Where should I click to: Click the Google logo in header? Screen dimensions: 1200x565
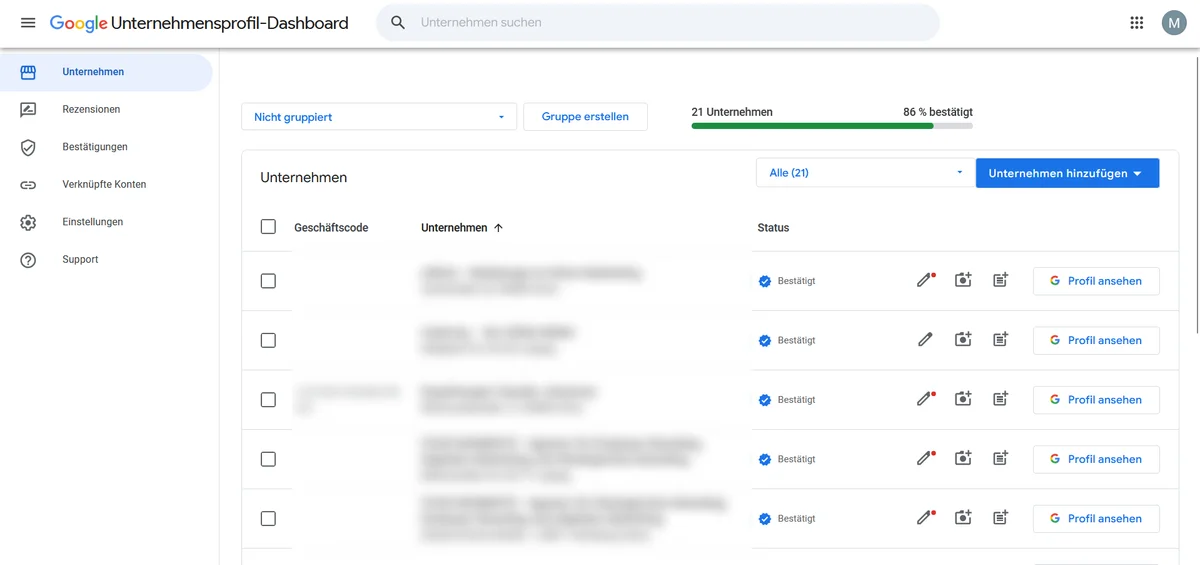click(x=78, y=23)
